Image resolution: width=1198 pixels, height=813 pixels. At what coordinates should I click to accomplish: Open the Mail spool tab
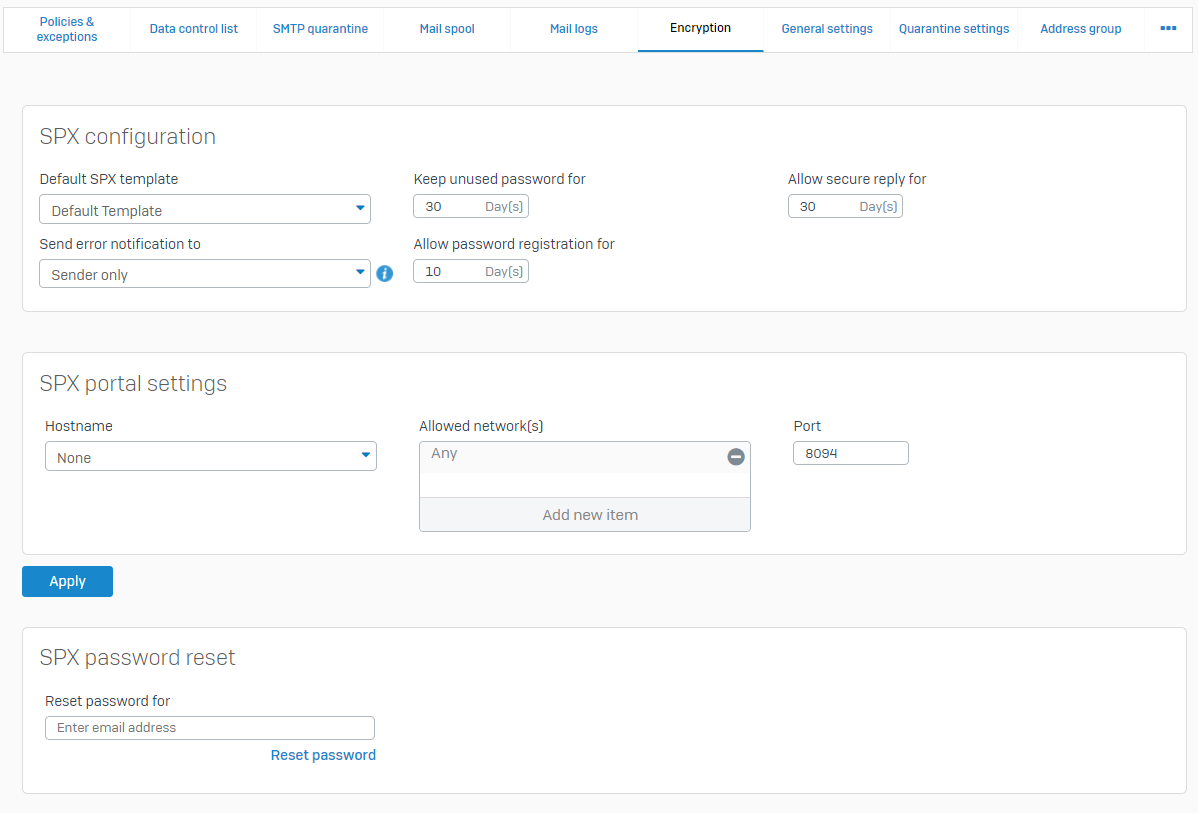[x=446, y=28]
